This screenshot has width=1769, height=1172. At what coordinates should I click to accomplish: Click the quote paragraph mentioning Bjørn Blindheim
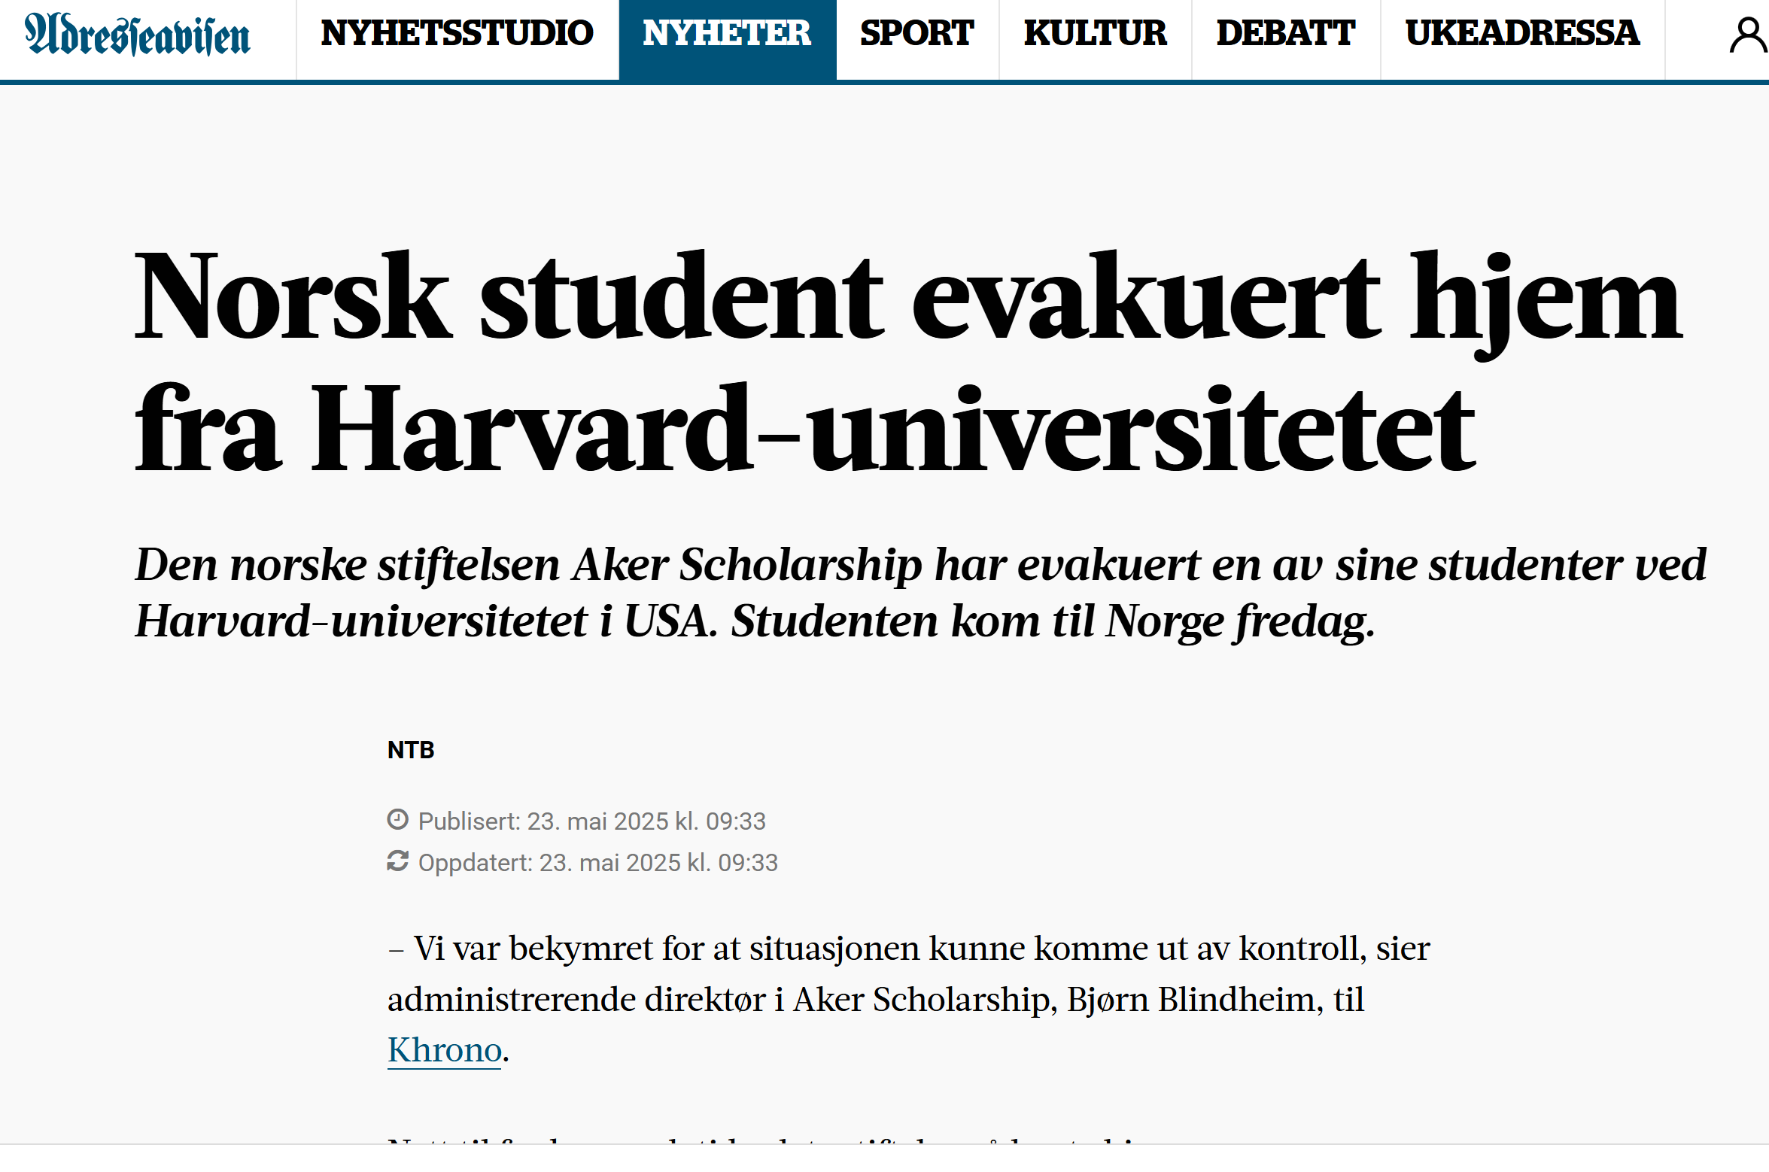pyautogui.click(x=908, y=999)
